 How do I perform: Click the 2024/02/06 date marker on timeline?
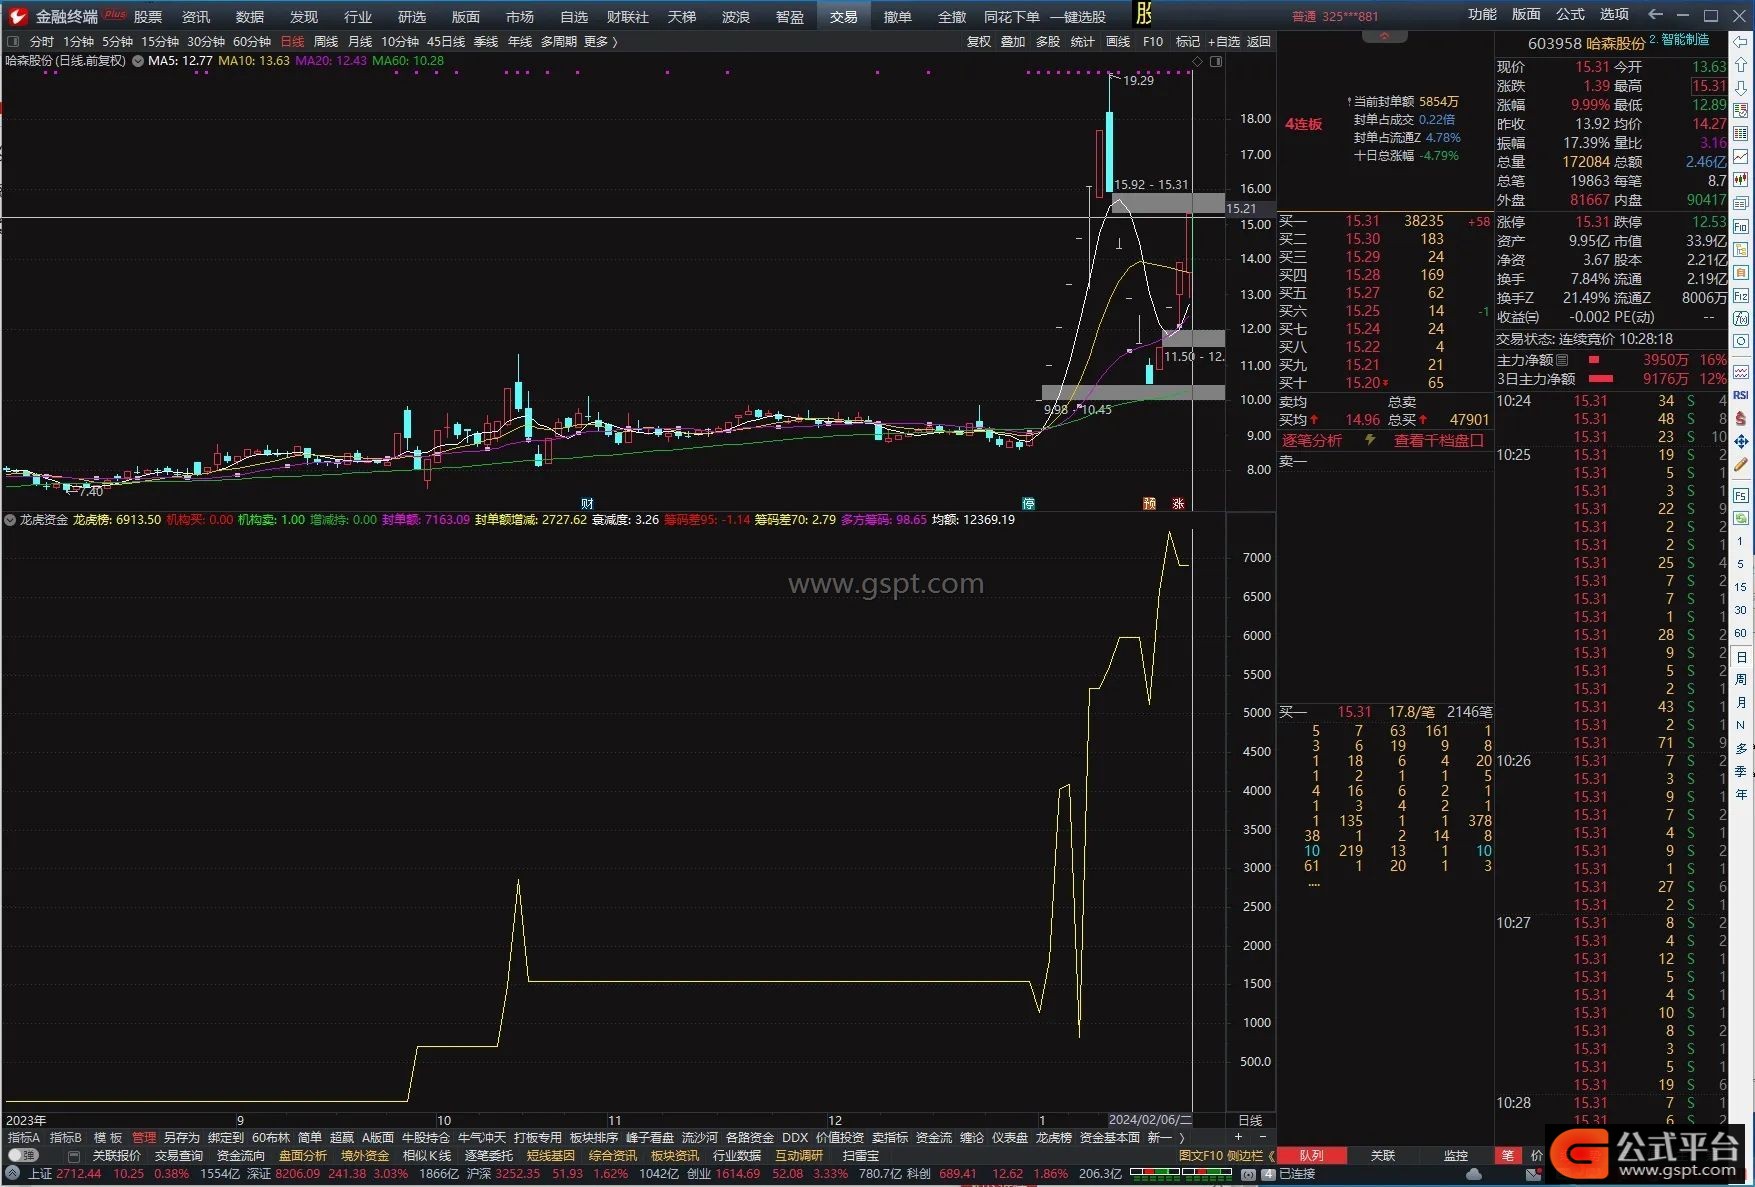(x=1150, y=1120)
